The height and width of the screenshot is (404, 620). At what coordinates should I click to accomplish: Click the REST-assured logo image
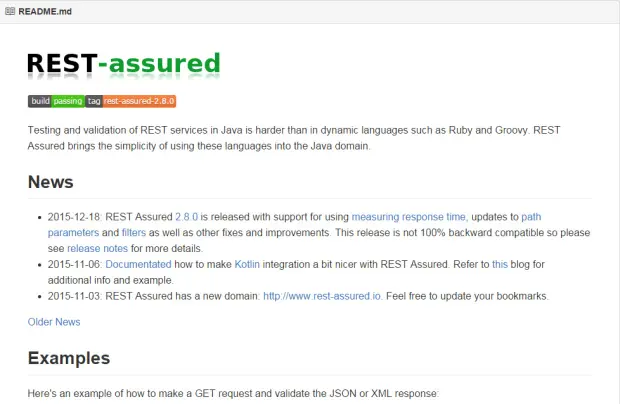(x=124, y=66)
